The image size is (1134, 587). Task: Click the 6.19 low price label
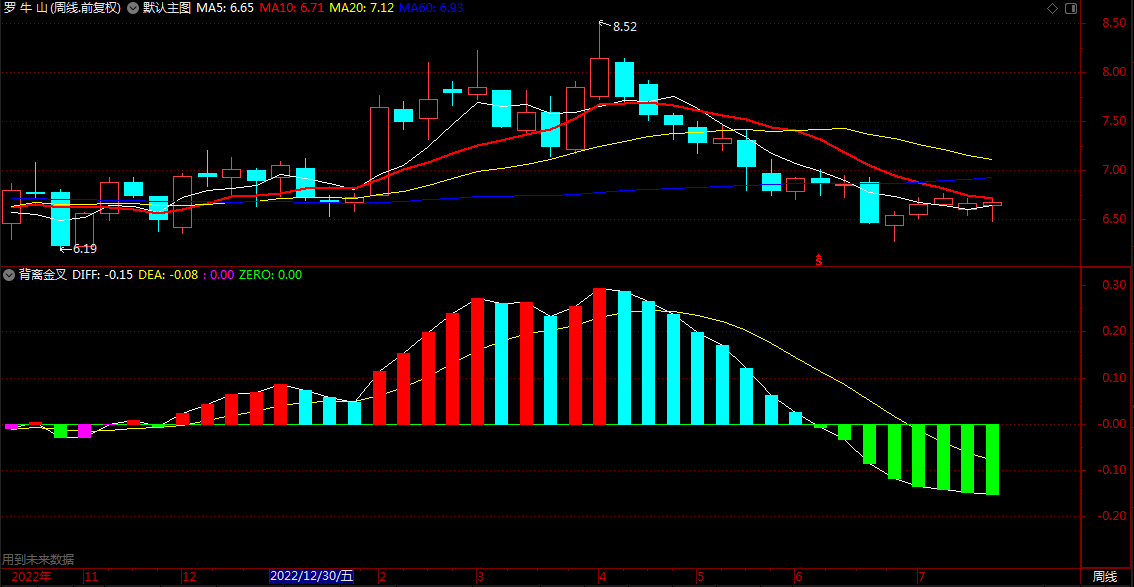coord(85,249)
